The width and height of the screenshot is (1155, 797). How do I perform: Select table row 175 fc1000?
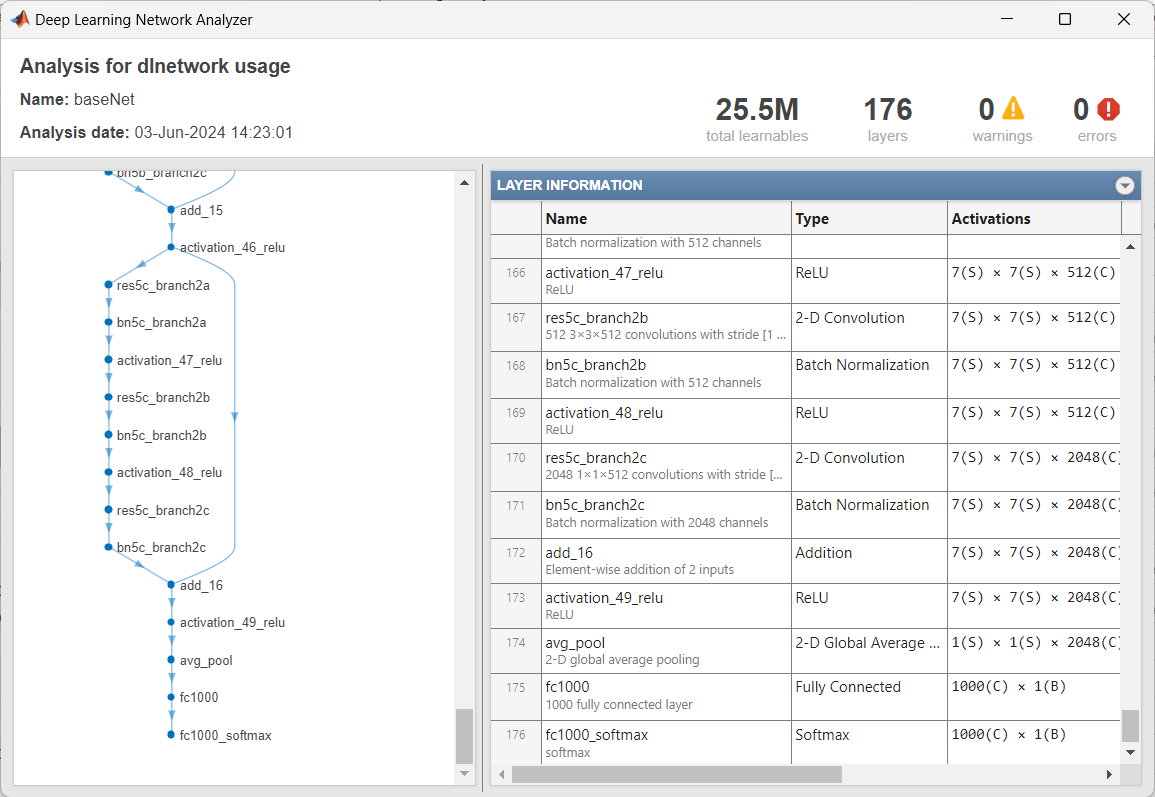[805, 696]
